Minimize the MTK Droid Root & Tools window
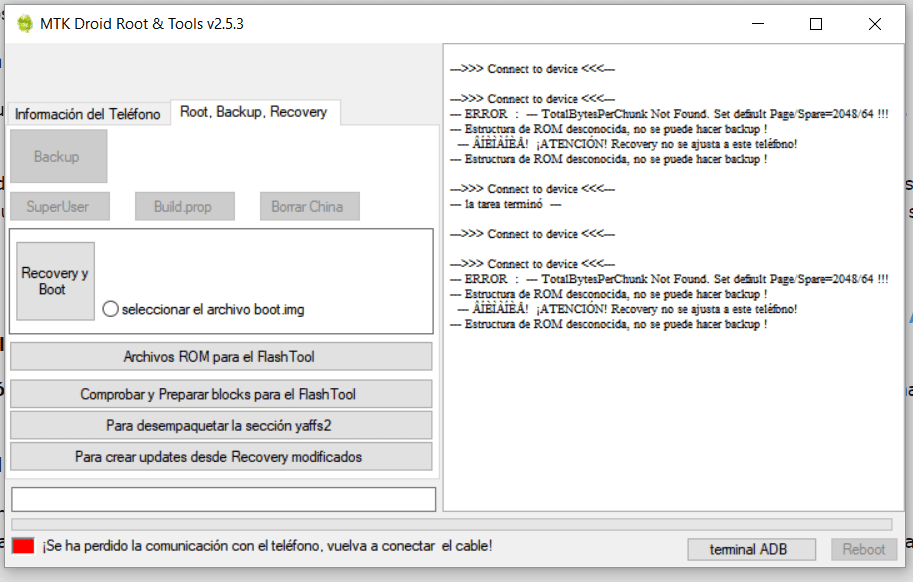This screenshot has height=582, width=913. 758,24
